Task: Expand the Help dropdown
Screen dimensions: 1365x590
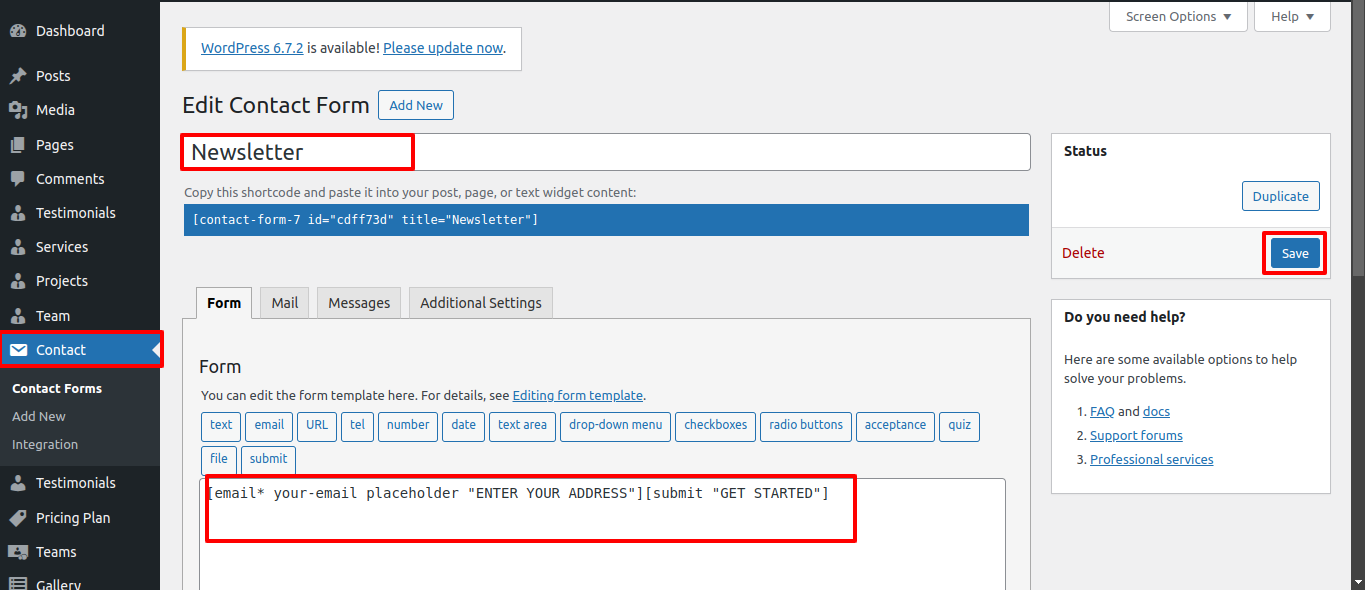Action: (1291, 16)
